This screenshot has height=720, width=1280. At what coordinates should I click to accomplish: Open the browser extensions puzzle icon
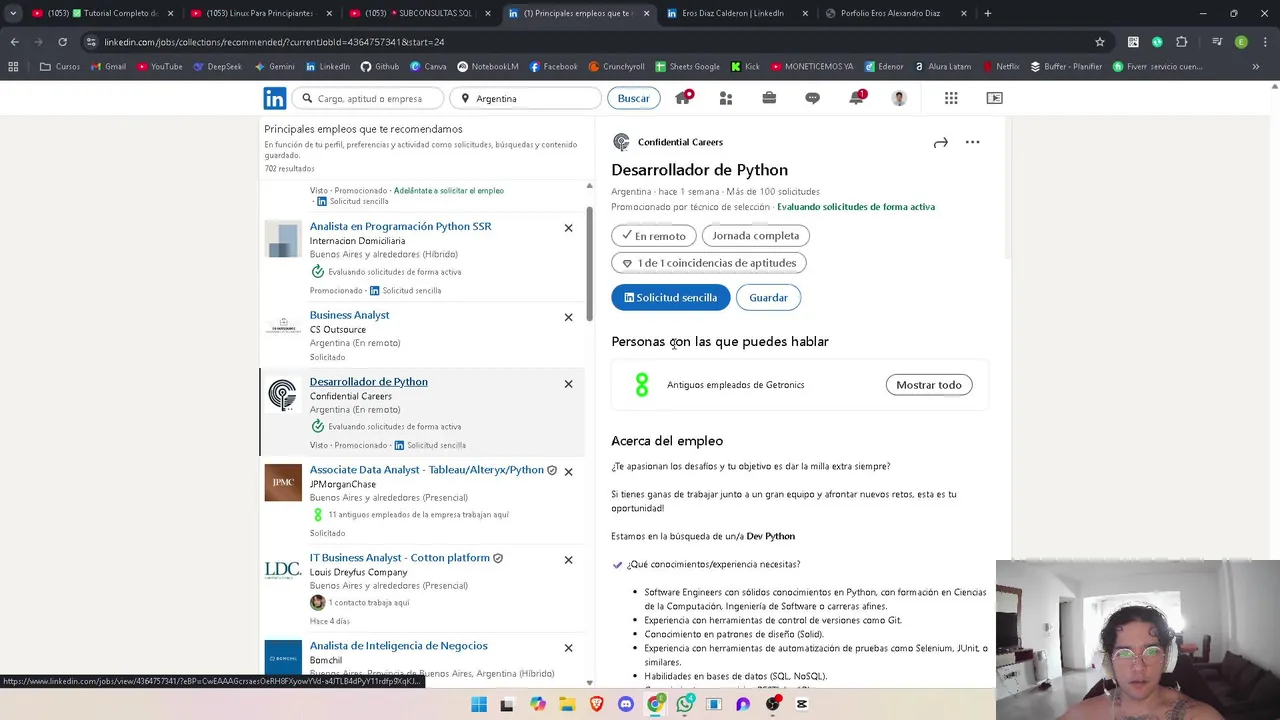click(x=1182, y=42)
